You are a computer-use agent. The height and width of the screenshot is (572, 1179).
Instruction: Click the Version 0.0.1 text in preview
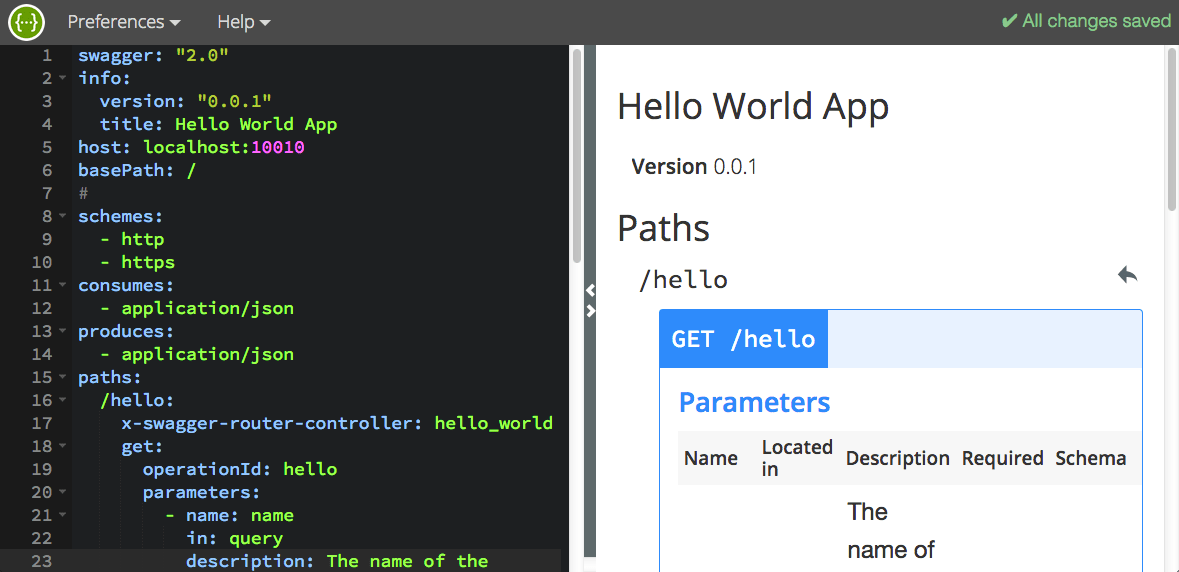pos(694,166)
